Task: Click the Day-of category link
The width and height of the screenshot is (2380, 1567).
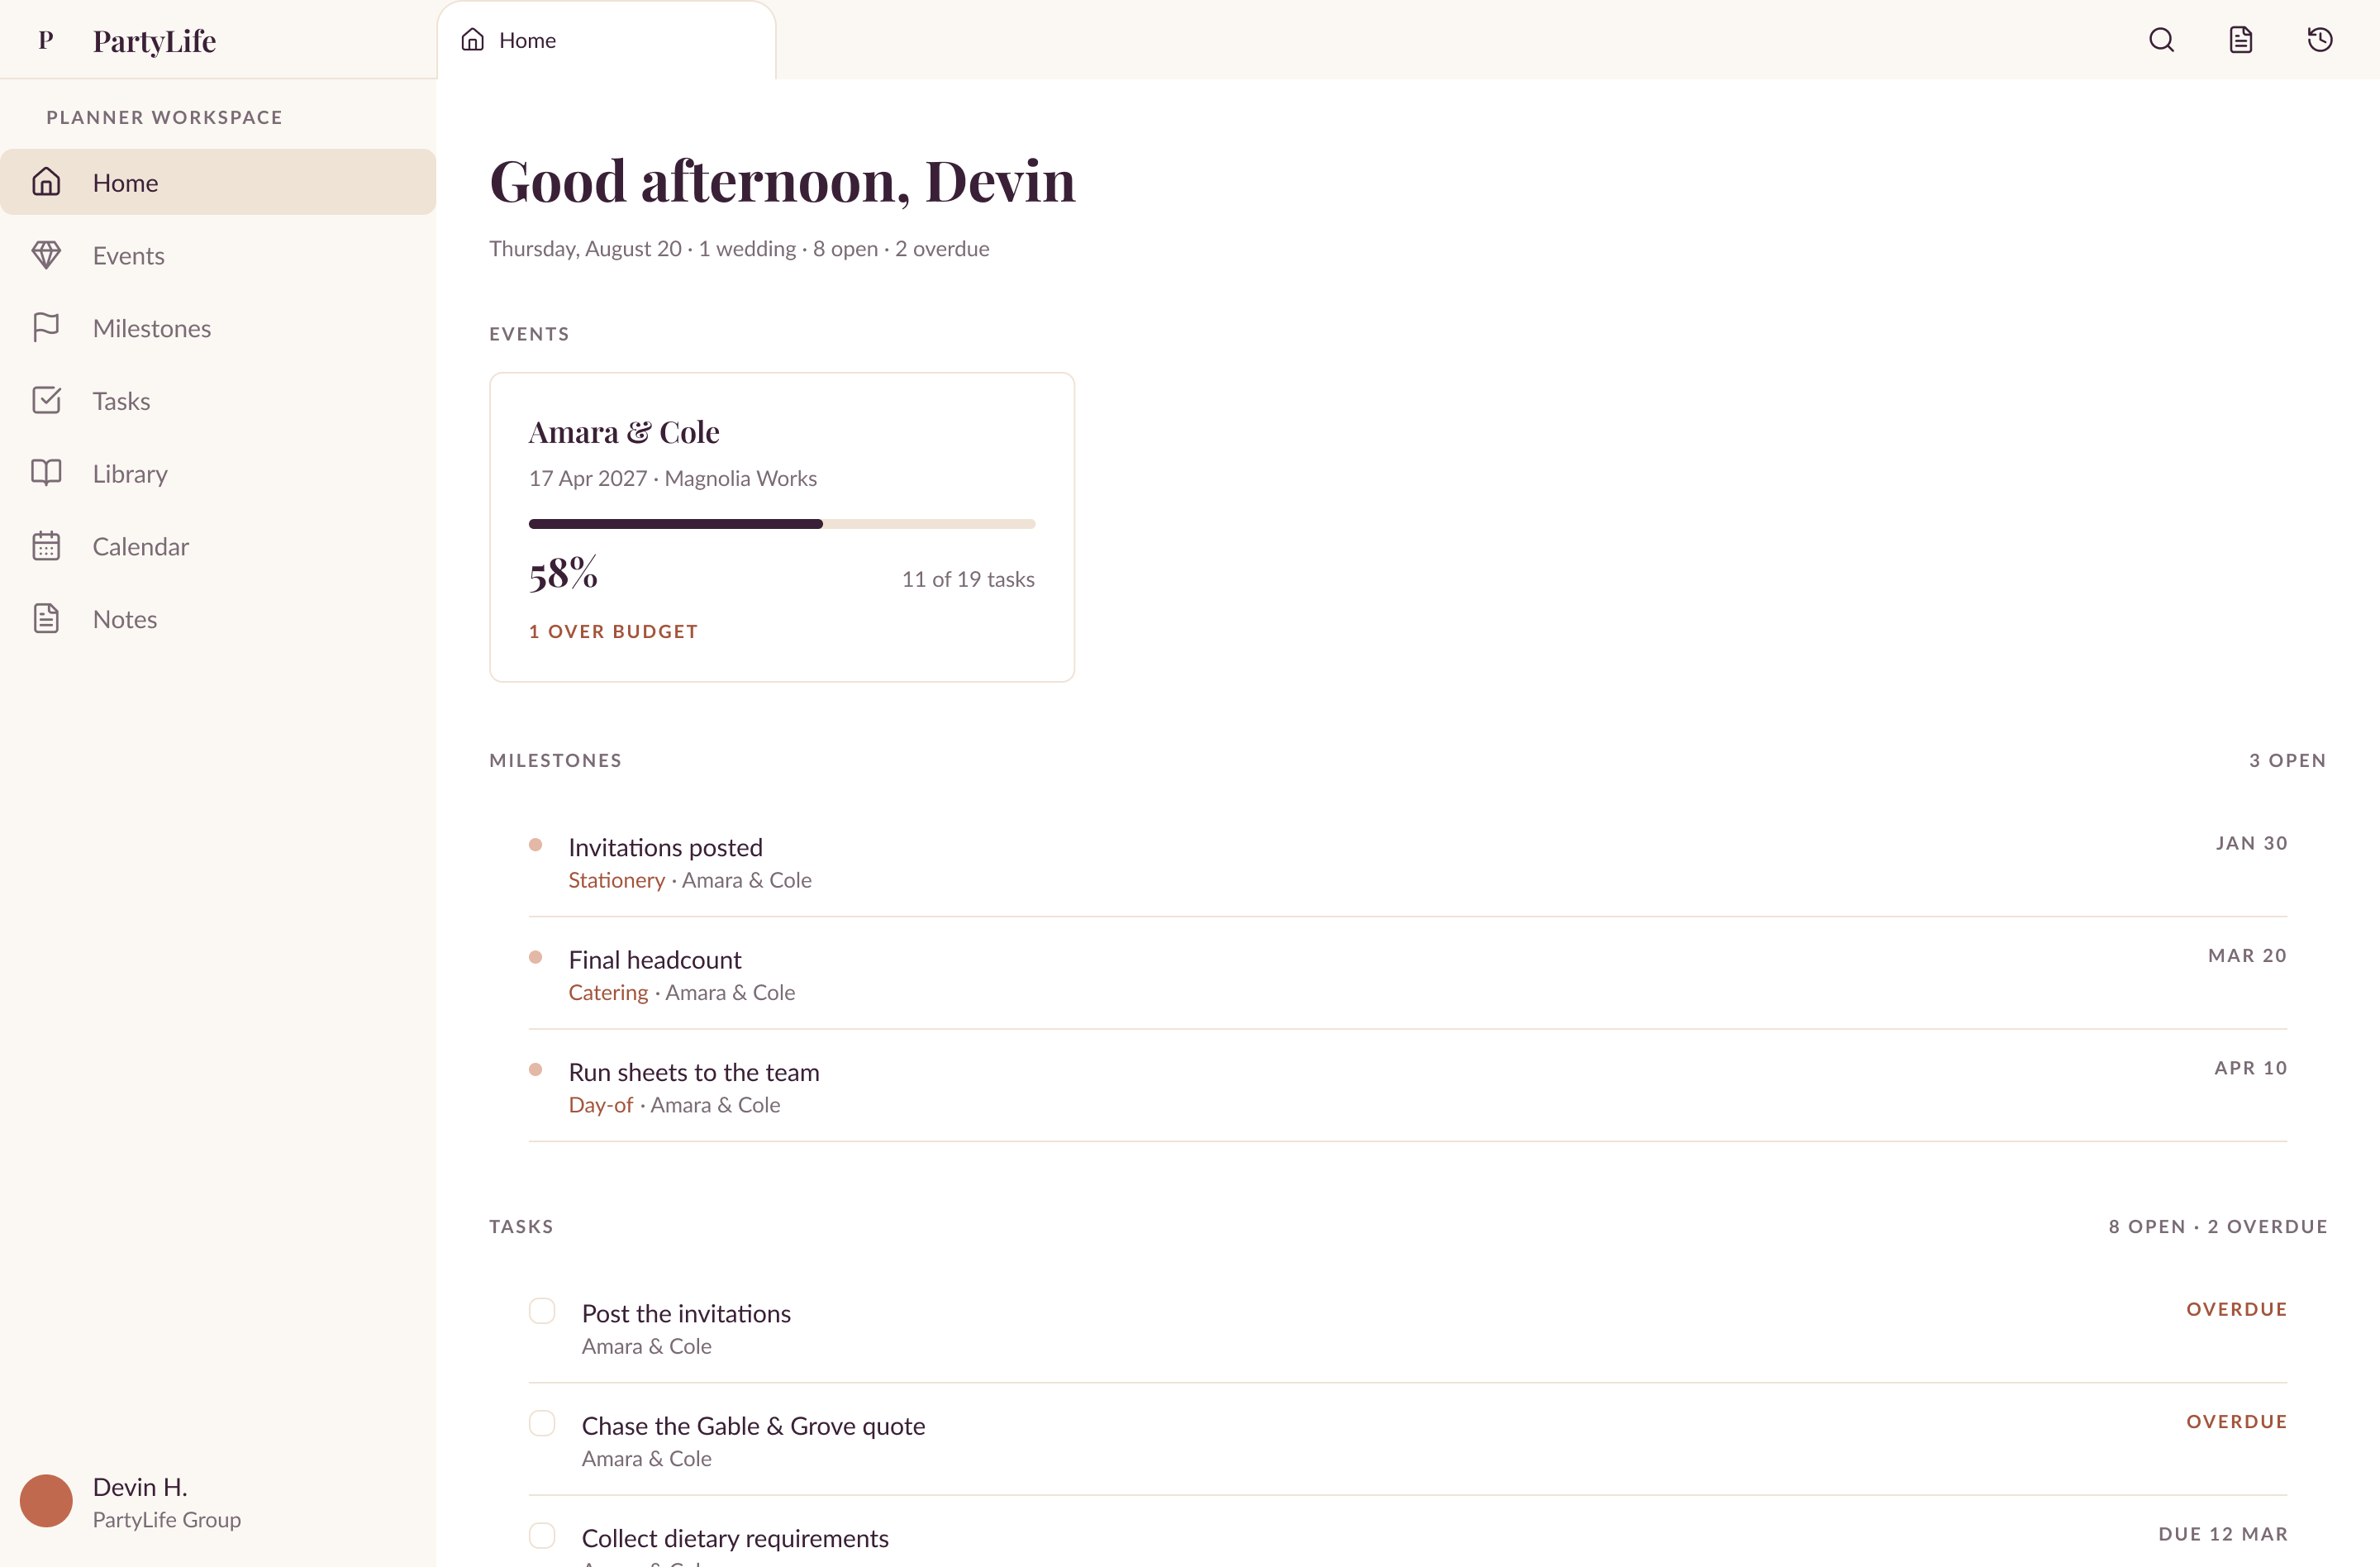Action: tap(600, 1105)
